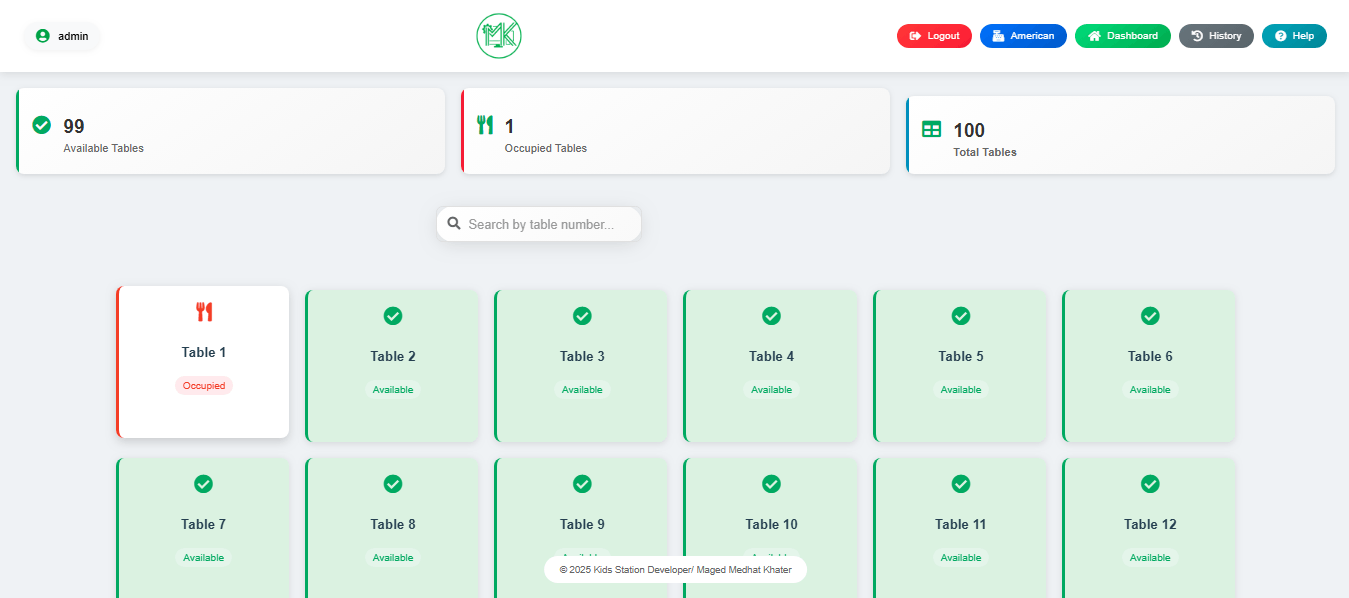Image resolution: width=1349 pixels, height=598 pixels.
Task: Click the magnifier icon in the search box
Action: pyautogui.click(x=454, y=224)
